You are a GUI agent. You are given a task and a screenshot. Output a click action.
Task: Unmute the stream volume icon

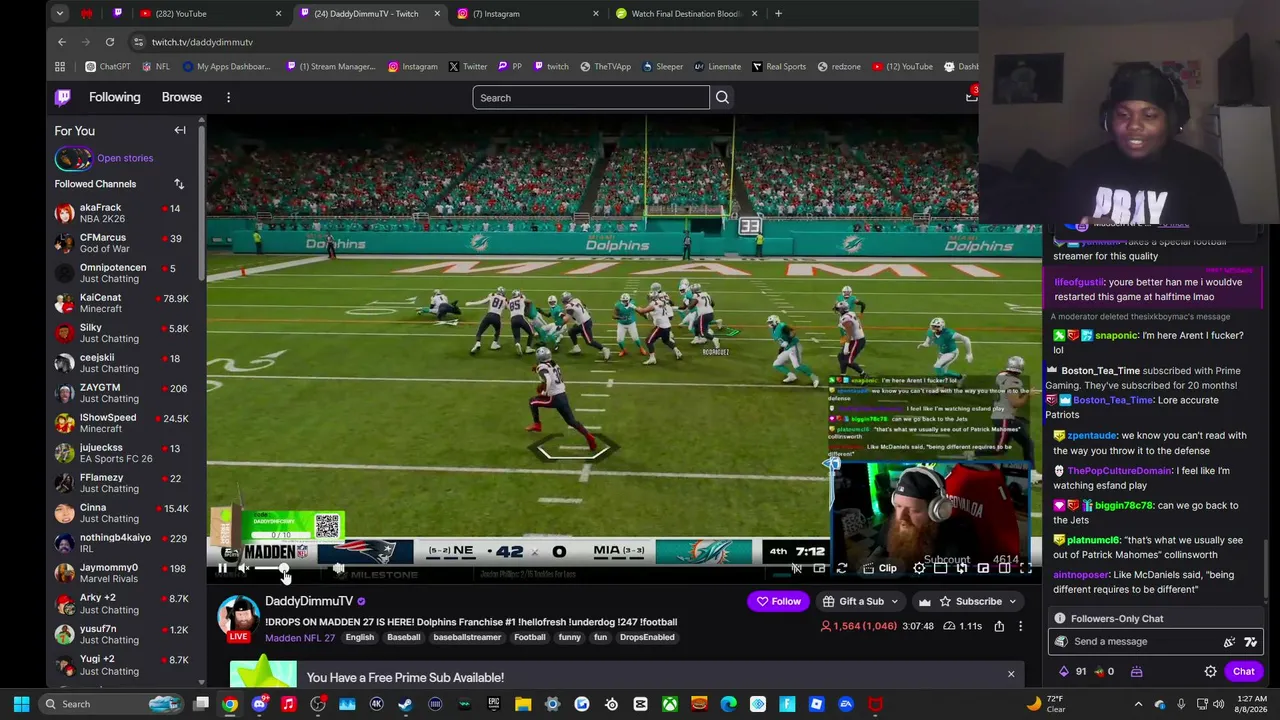pyautogui.click(x=243, y=568)
